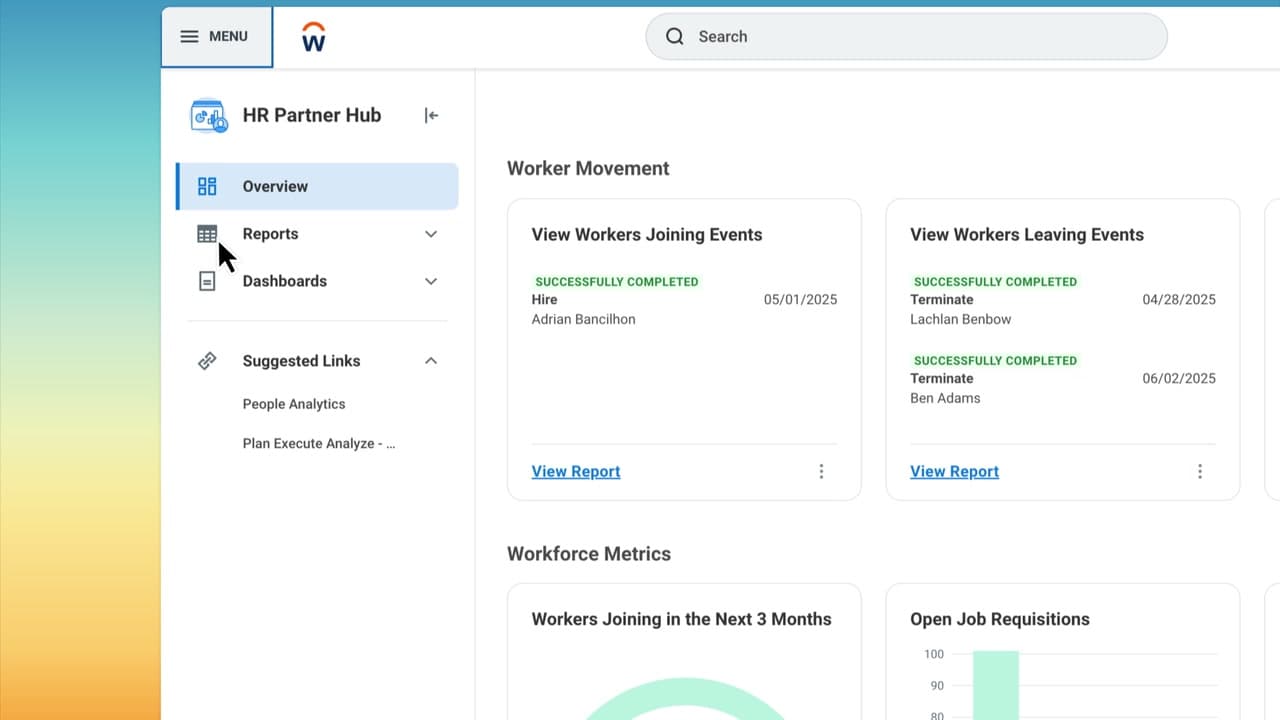Click the Reports table icon
Screen dimensions: 1280x720
[207, 234]
